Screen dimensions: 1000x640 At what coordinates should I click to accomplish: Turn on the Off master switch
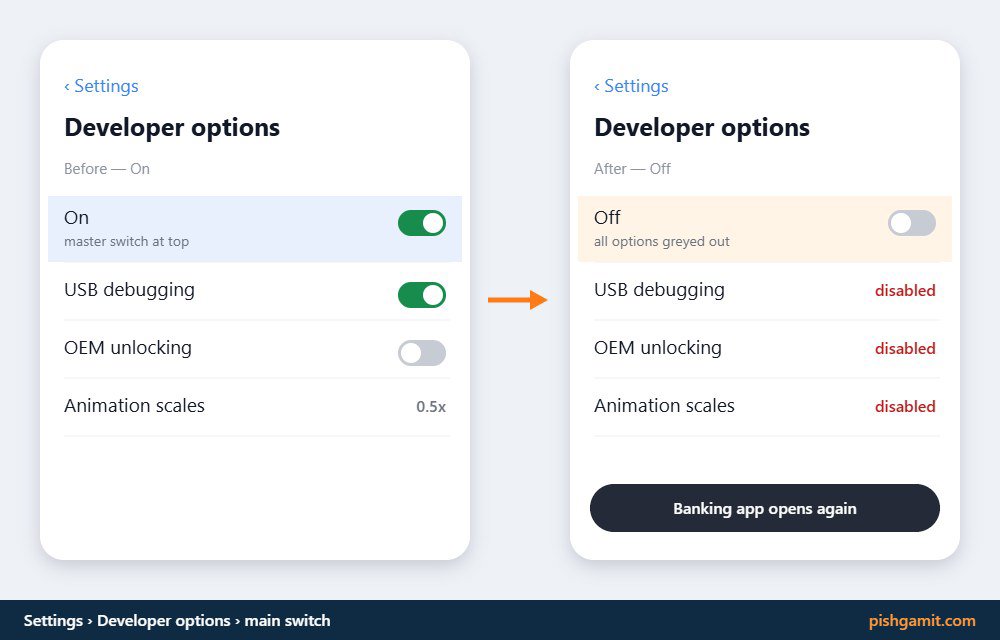911,223
